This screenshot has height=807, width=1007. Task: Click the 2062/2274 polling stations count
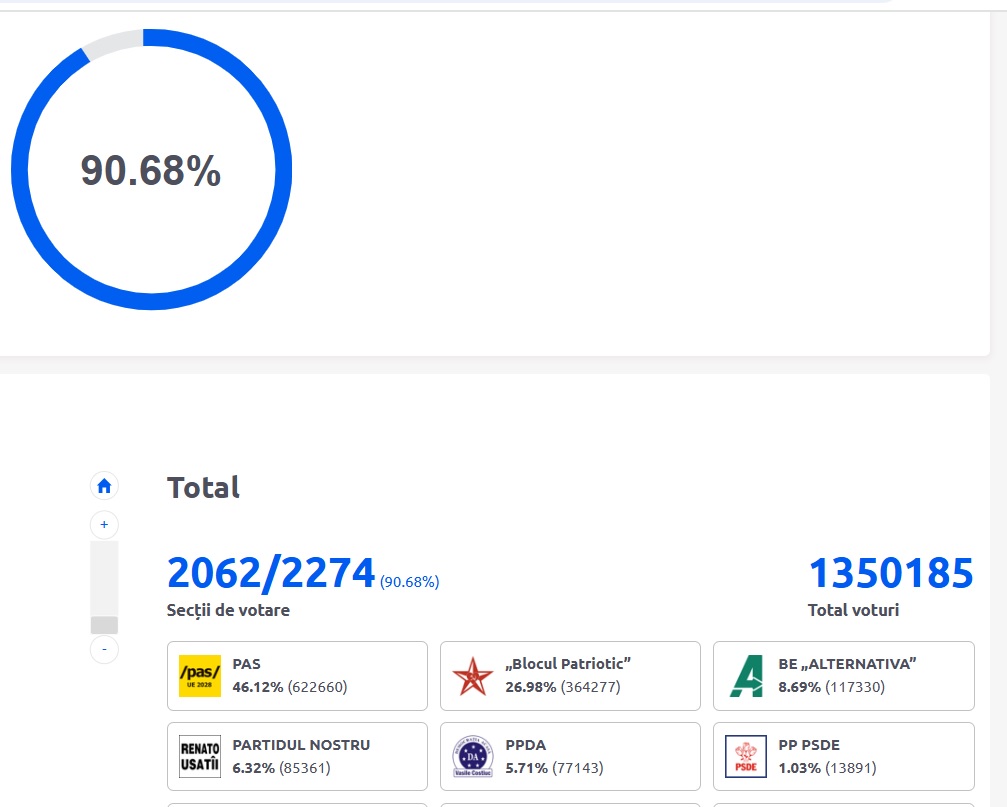pyautogui.click(x=271, y=574)
